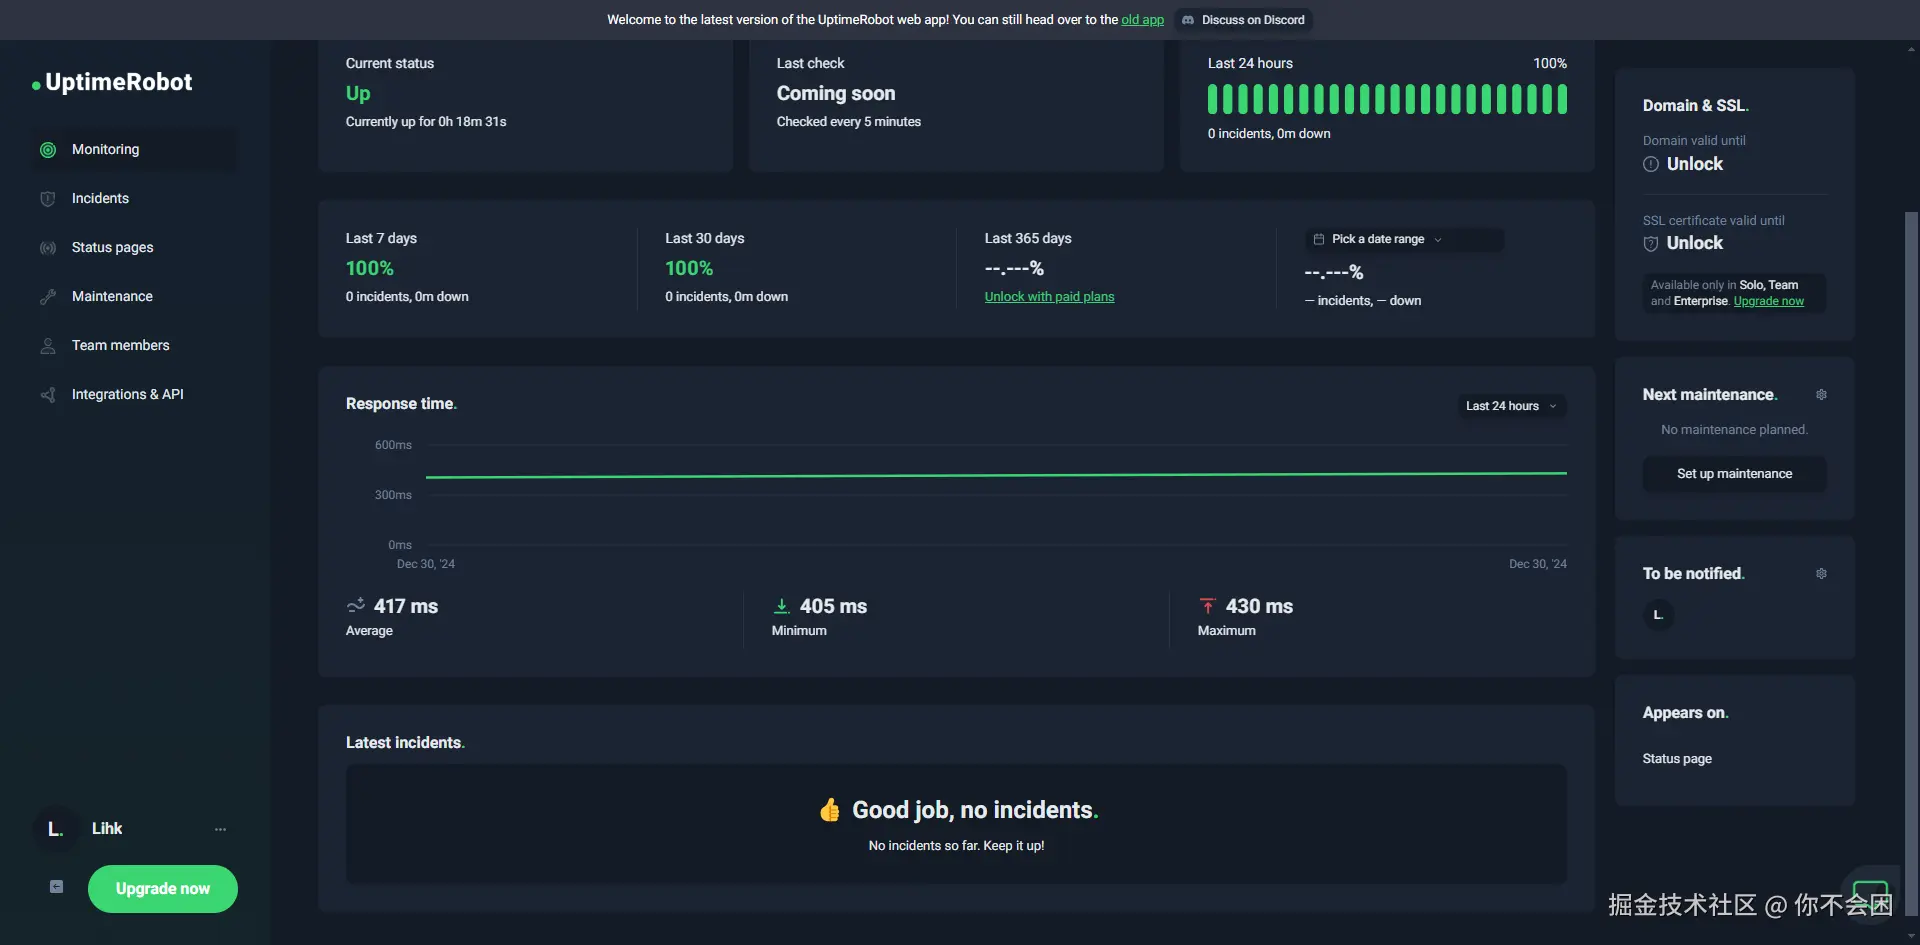1920x945 pixels.
Task: Go to Incidents page
Action: pos(135,199)
